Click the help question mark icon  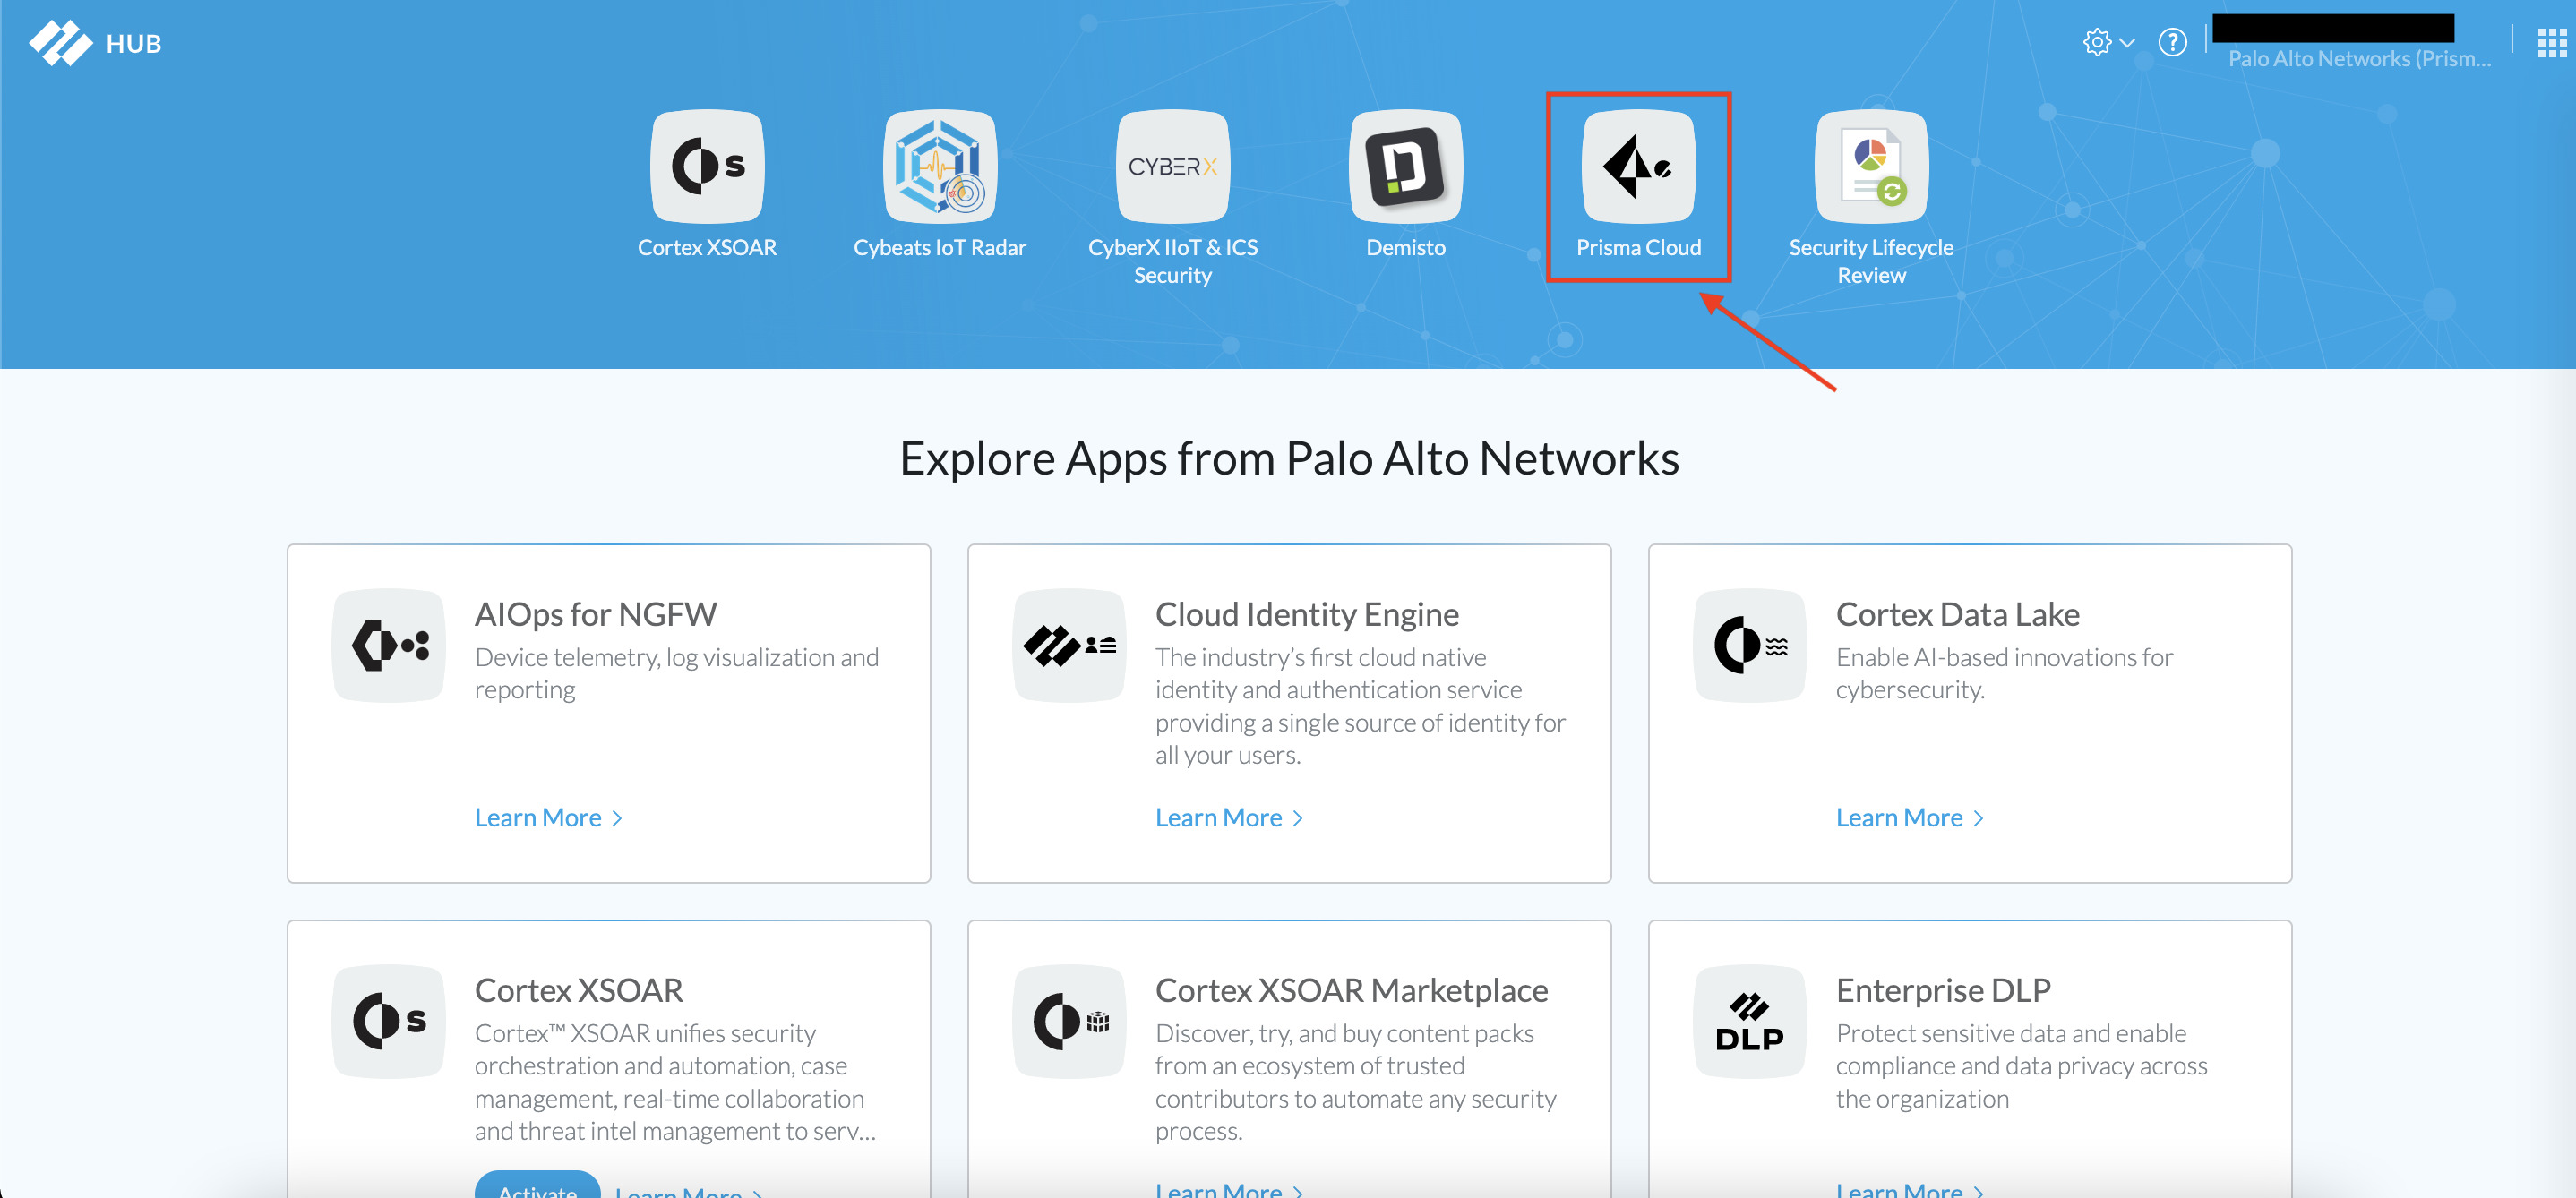(x=2172, y=43)
